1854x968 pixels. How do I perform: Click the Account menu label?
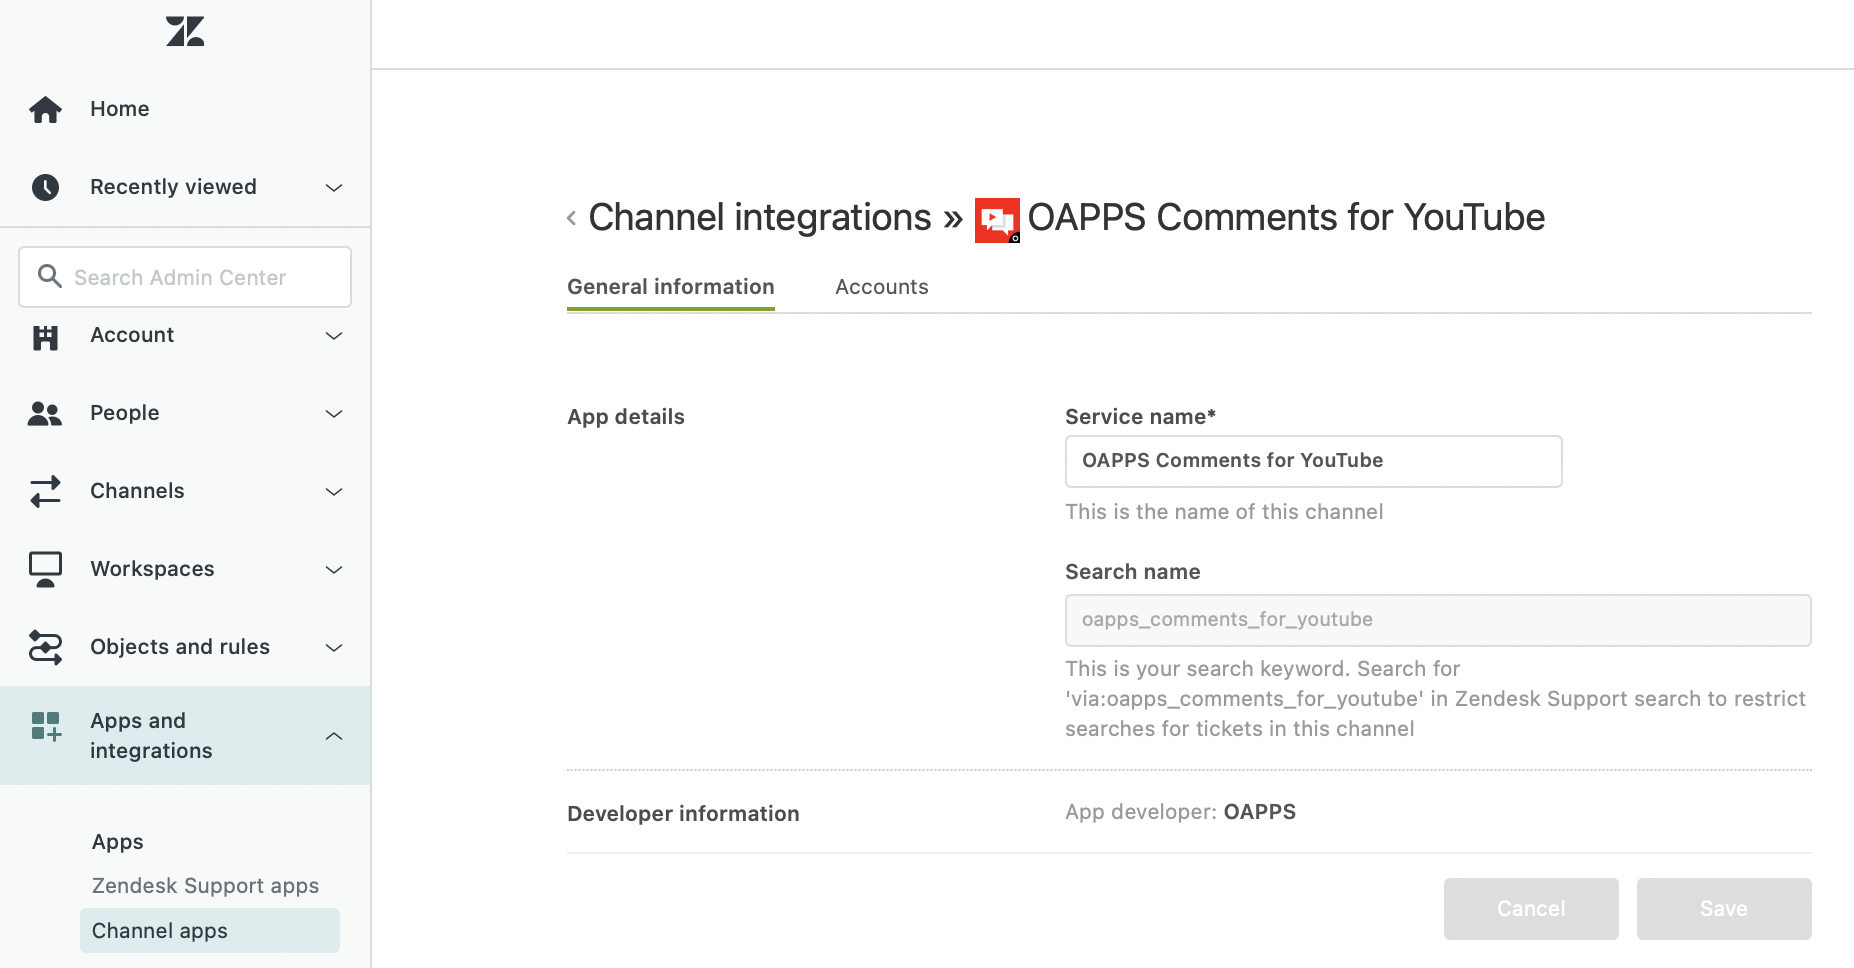click(132, 335)
